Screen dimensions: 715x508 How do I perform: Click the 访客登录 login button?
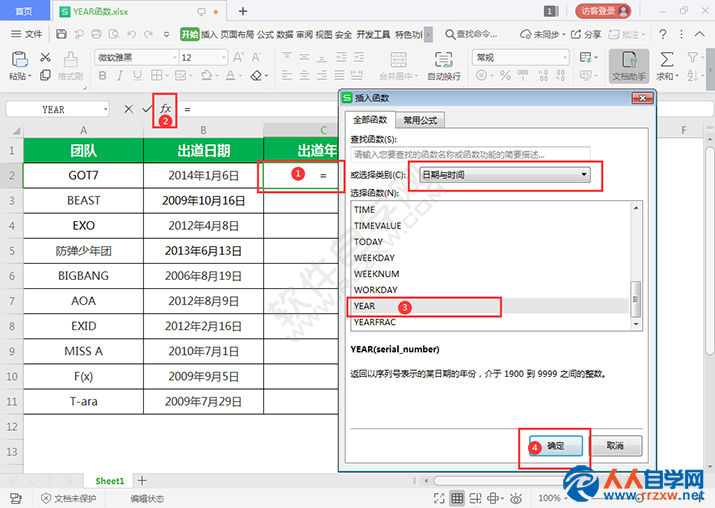tap(603, 11)
